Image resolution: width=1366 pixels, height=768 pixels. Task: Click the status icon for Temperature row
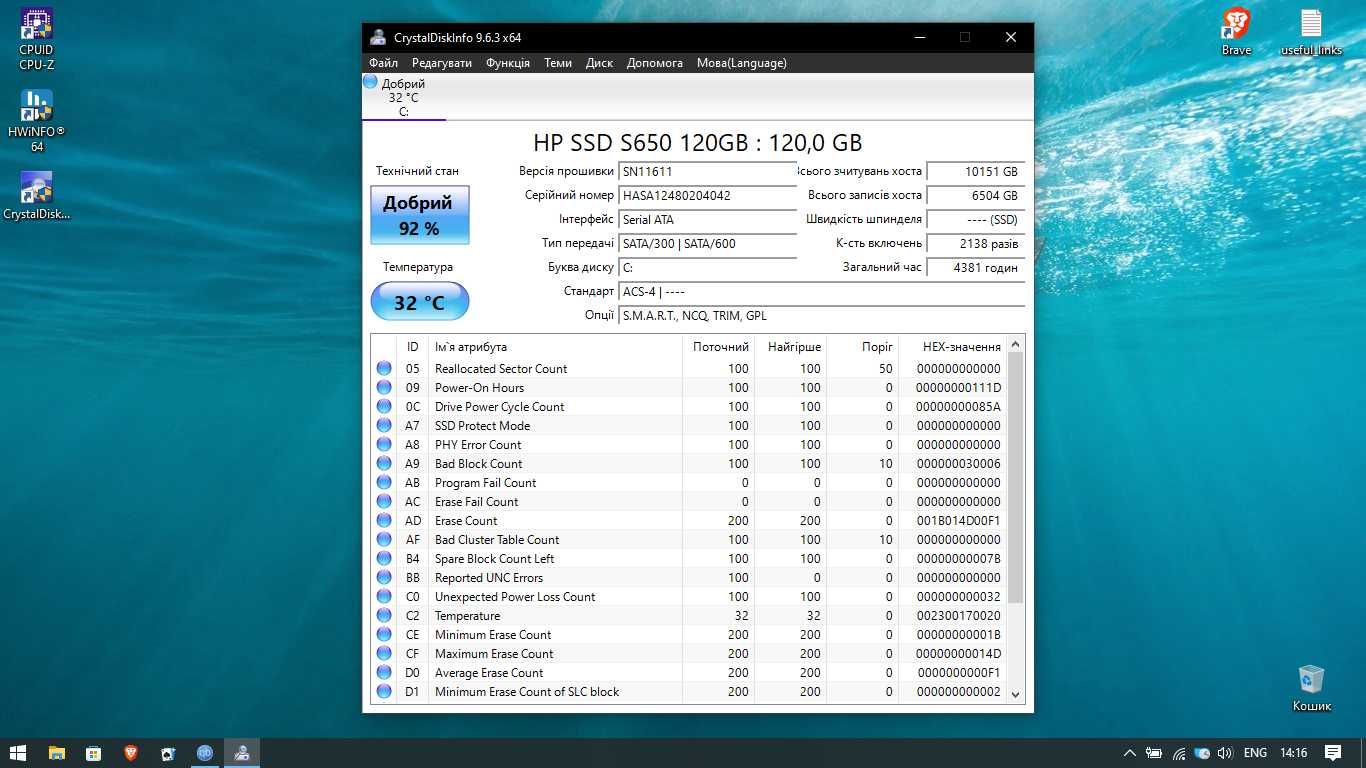coord(384,615)
